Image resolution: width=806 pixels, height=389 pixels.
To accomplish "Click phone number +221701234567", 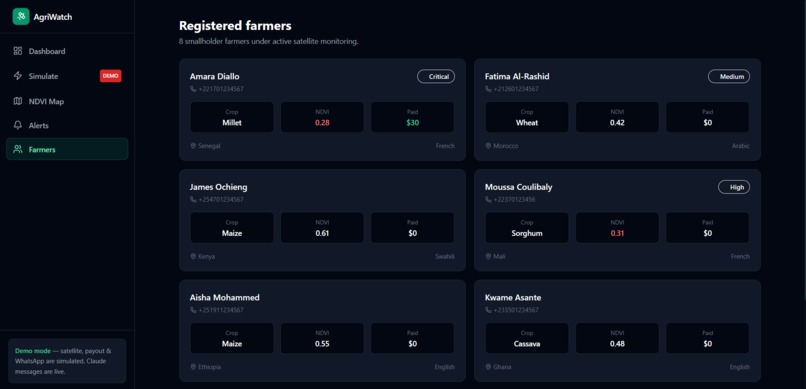I will point(221,89).
